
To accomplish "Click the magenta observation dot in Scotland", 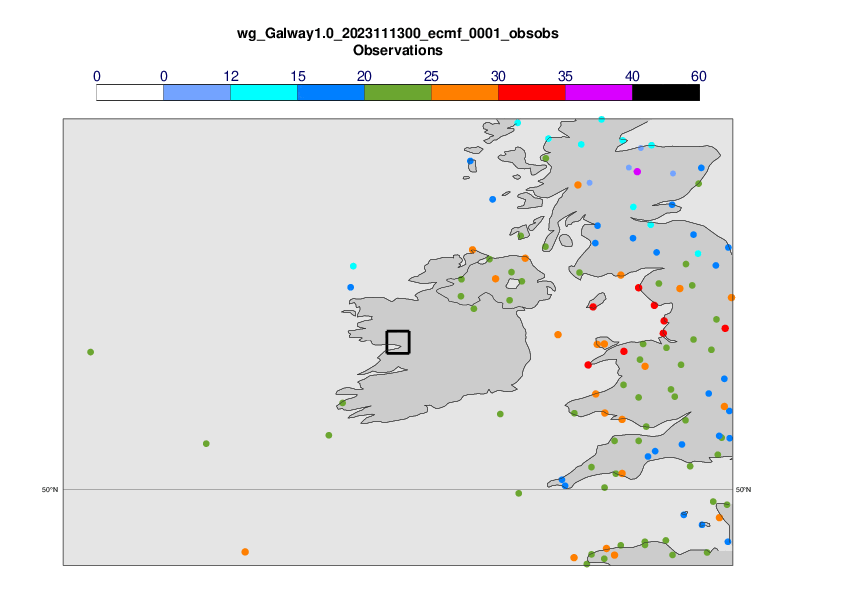I will [637, 172].
